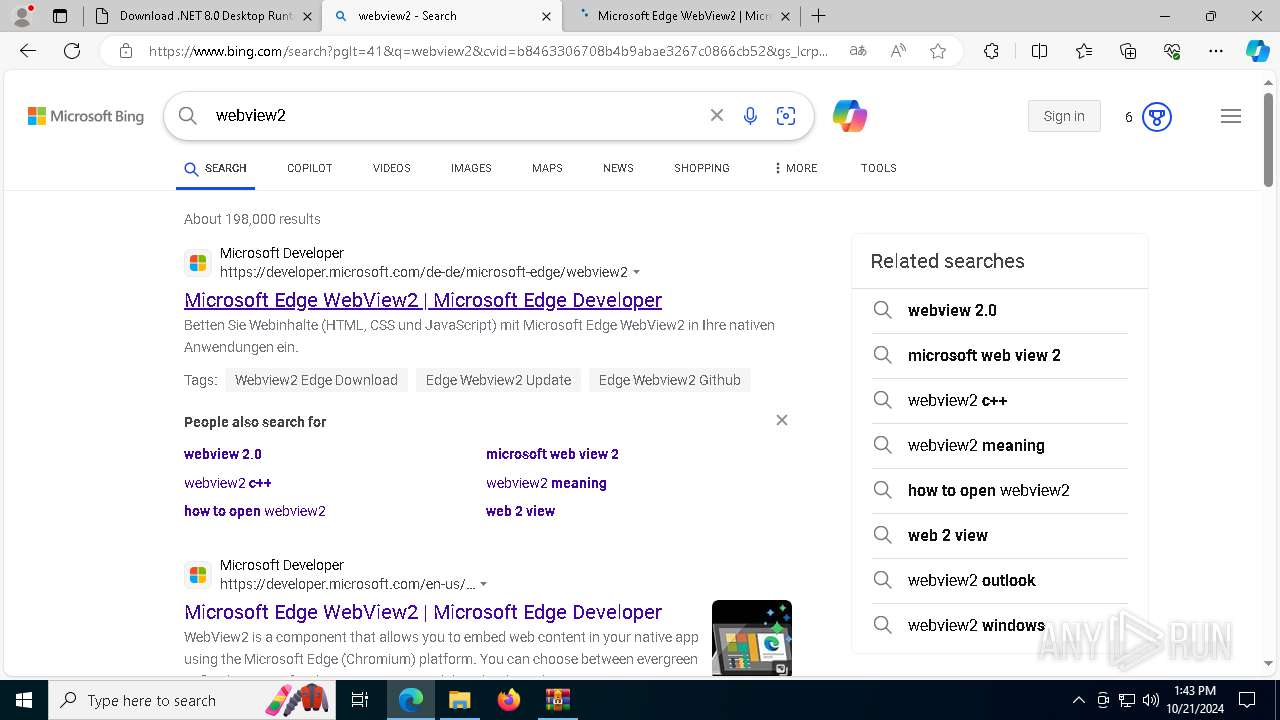Viewport: 1280px width, 720px height.
Task: Go back with the back arrow
Action: 28,51
